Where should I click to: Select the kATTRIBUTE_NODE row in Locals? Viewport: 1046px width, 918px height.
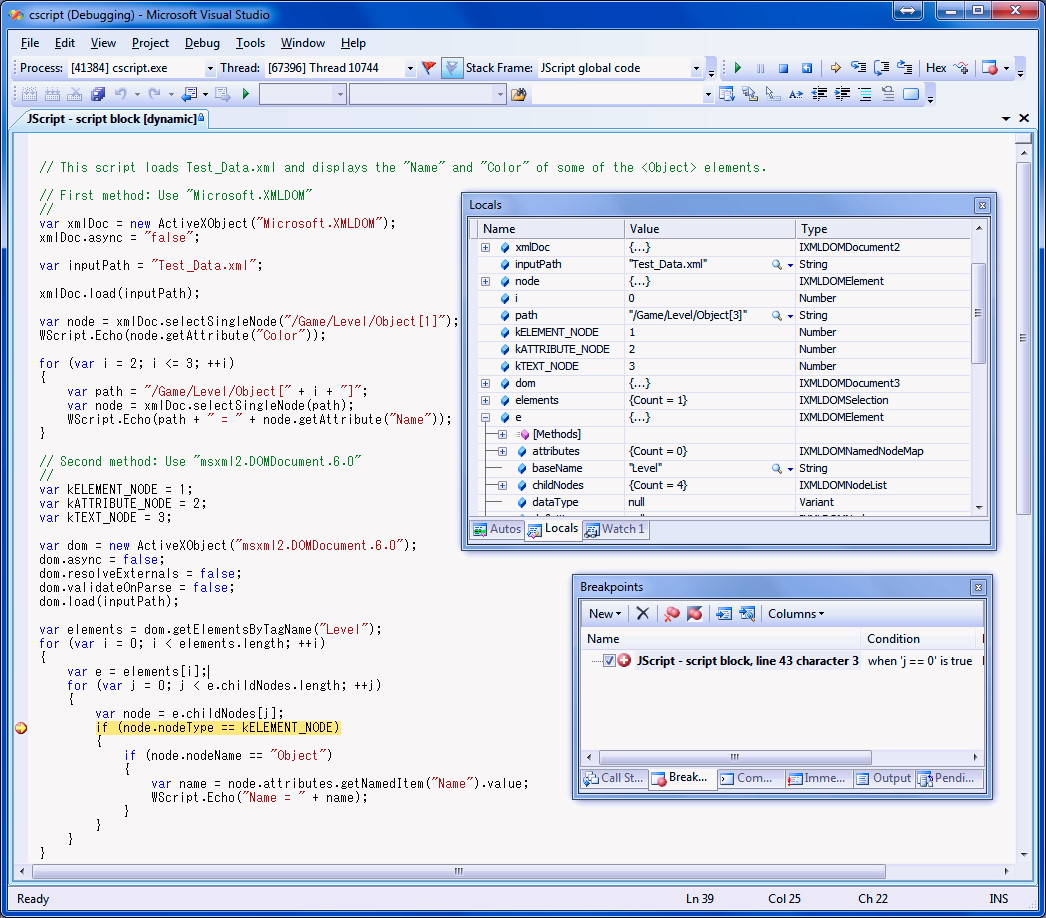click(x=724, y=350)
